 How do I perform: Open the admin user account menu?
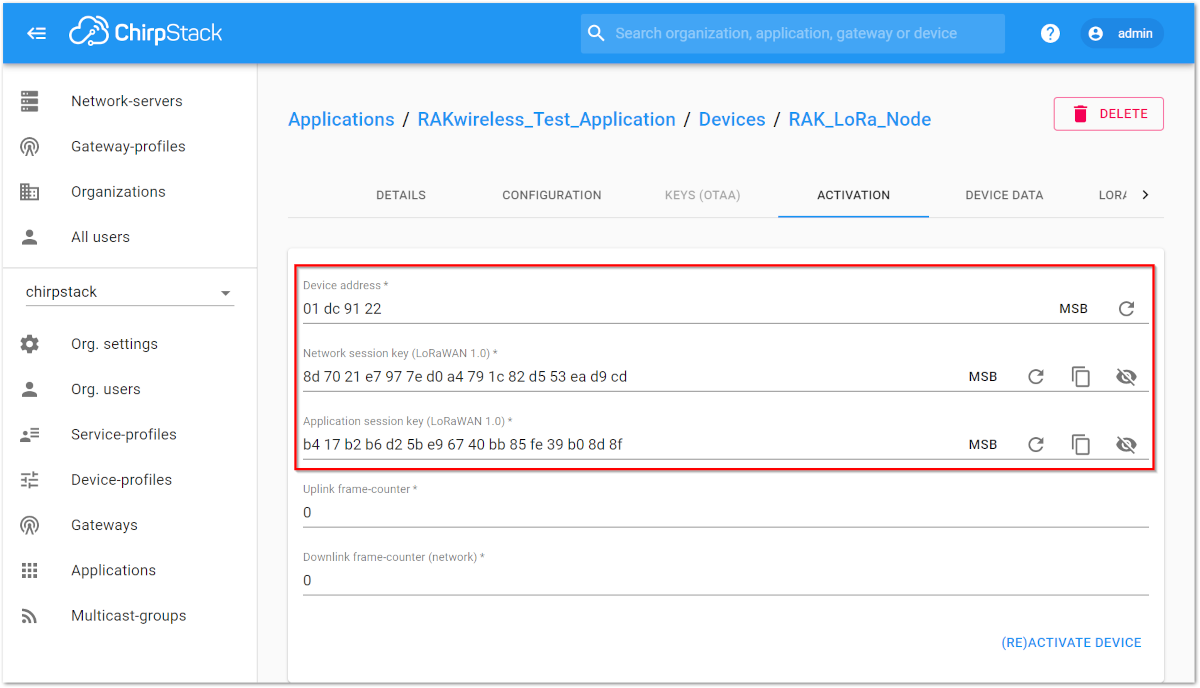click(x=1122, y=33)
